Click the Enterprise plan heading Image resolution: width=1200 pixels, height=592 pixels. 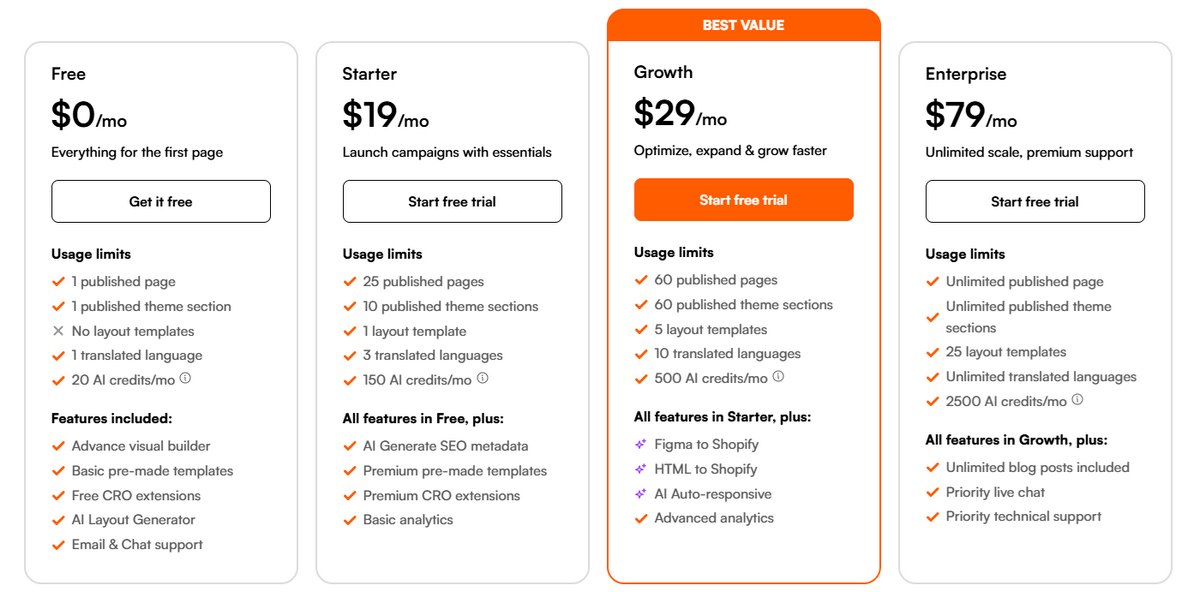coord(964,73)
